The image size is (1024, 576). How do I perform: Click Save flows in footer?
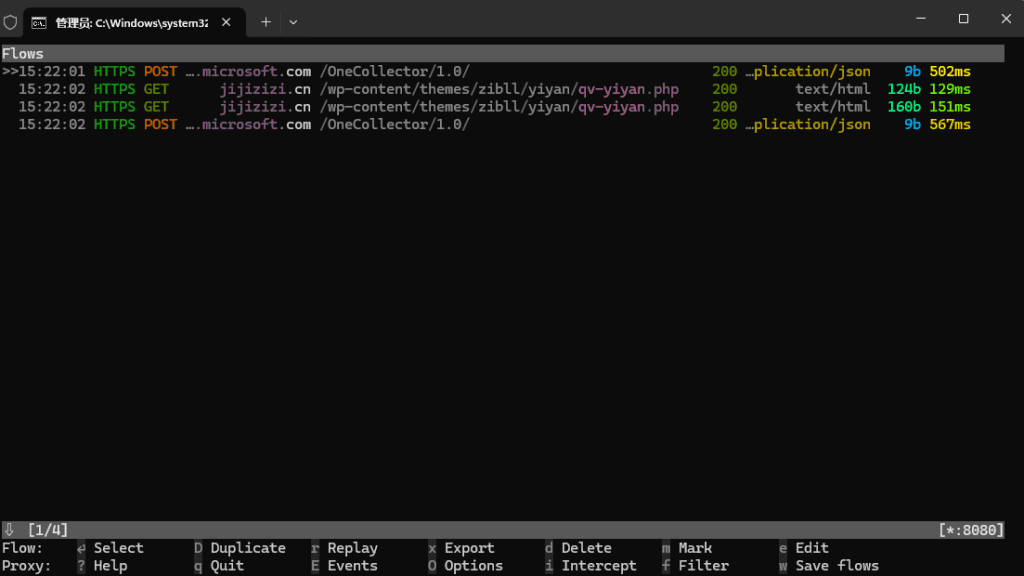[x=836, y=566]
